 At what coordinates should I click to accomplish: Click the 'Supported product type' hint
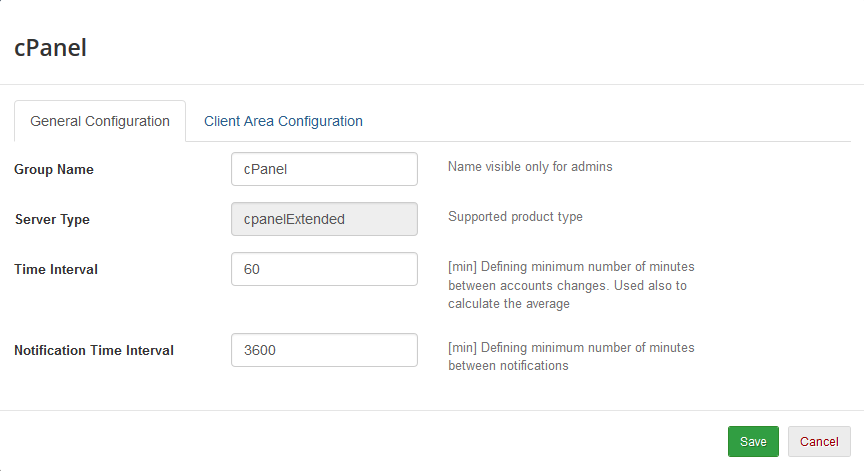point(515,217)
